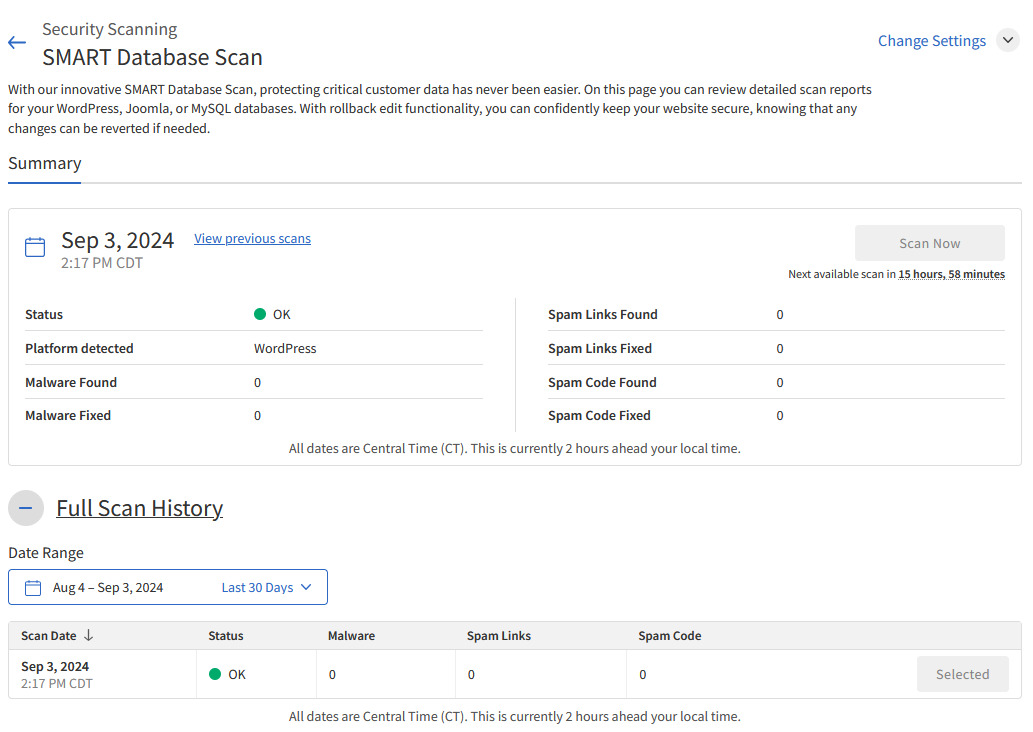The height and width of the screenshot is (732, 1033).
Task: Click the calendar icon beside the summary date
Action: point(35,247)
